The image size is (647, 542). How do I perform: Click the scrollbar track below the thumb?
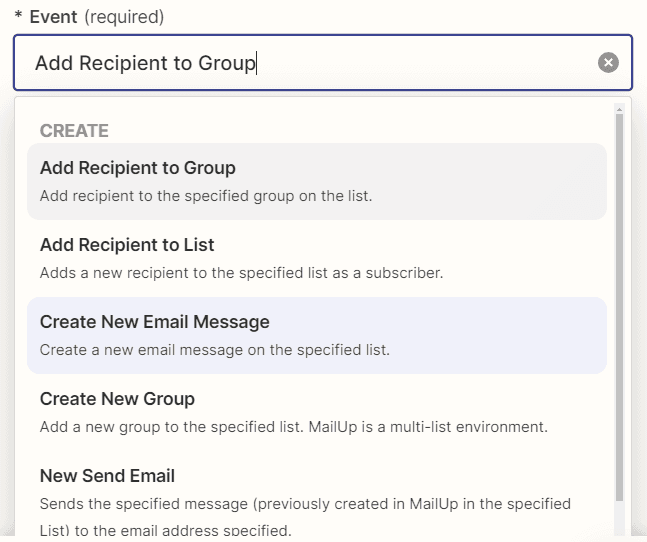(620, 515)
